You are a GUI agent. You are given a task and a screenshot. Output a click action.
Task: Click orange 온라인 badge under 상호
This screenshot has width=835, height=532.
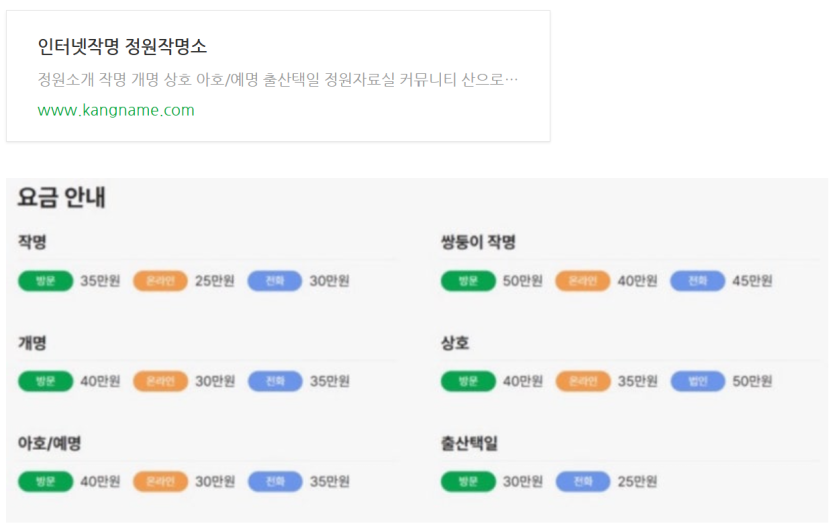pyautogui.click(x=583, y=381)
